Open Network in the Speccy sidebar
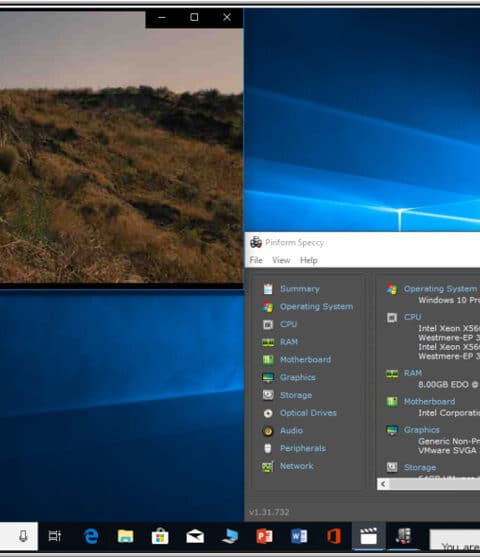 (x=296, y=466)
